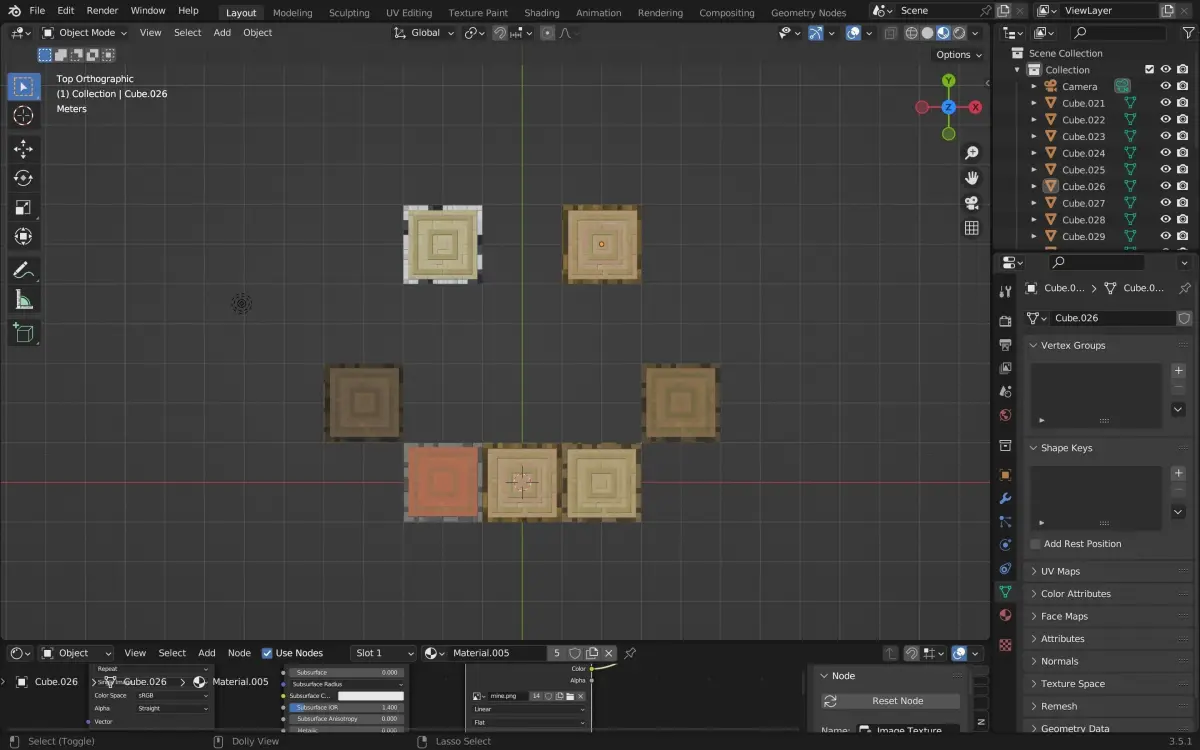Open the Output properties tab
The height and width of the screenshot is (750, 1200).
pos(1006,345)
